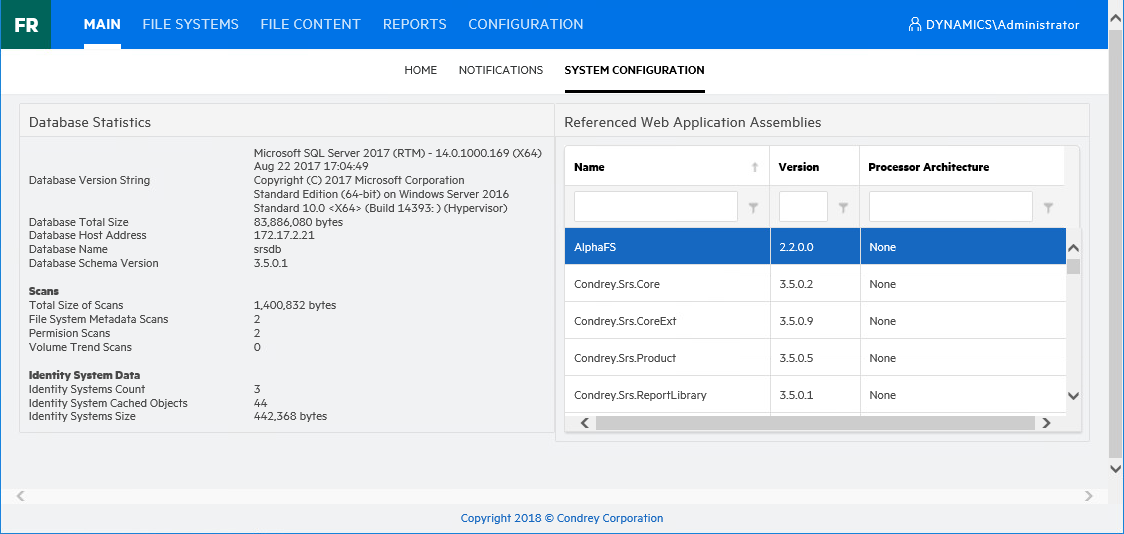The height and width of the screenshot is (534, 1124).
Task: Open the filter icon for Name column
Action: [x=753, y=207]
